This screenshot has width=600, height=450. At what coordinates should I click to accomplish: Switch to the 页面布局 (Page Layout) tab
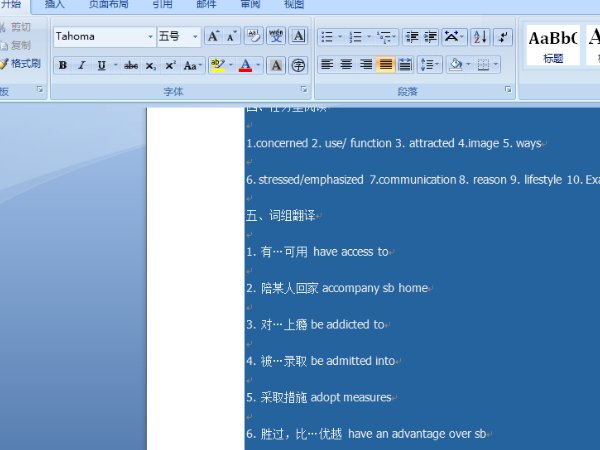pyautogui.click(x=109, y=5)
